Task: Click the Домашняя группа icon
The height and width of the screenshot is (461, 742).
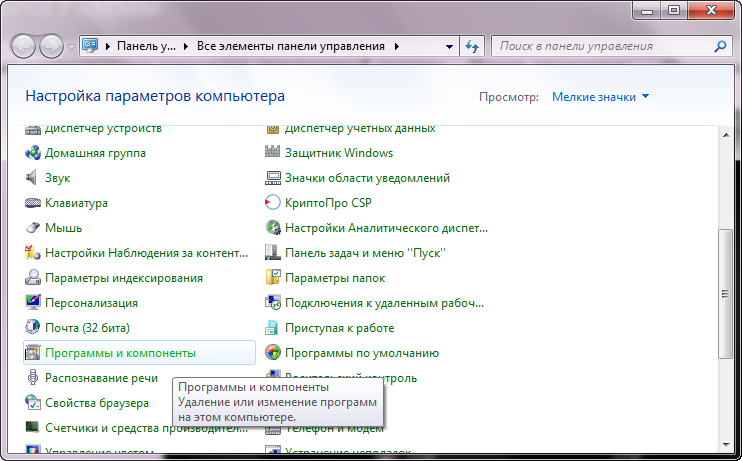Action: (x=33, y=153)
